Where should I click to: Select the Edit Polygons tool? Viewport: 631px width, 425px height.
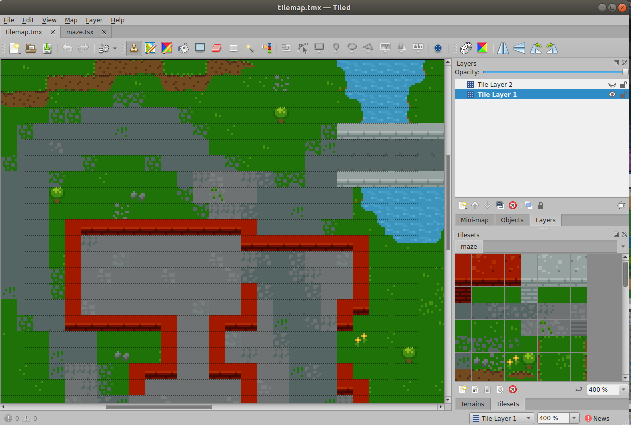(303, 48)
